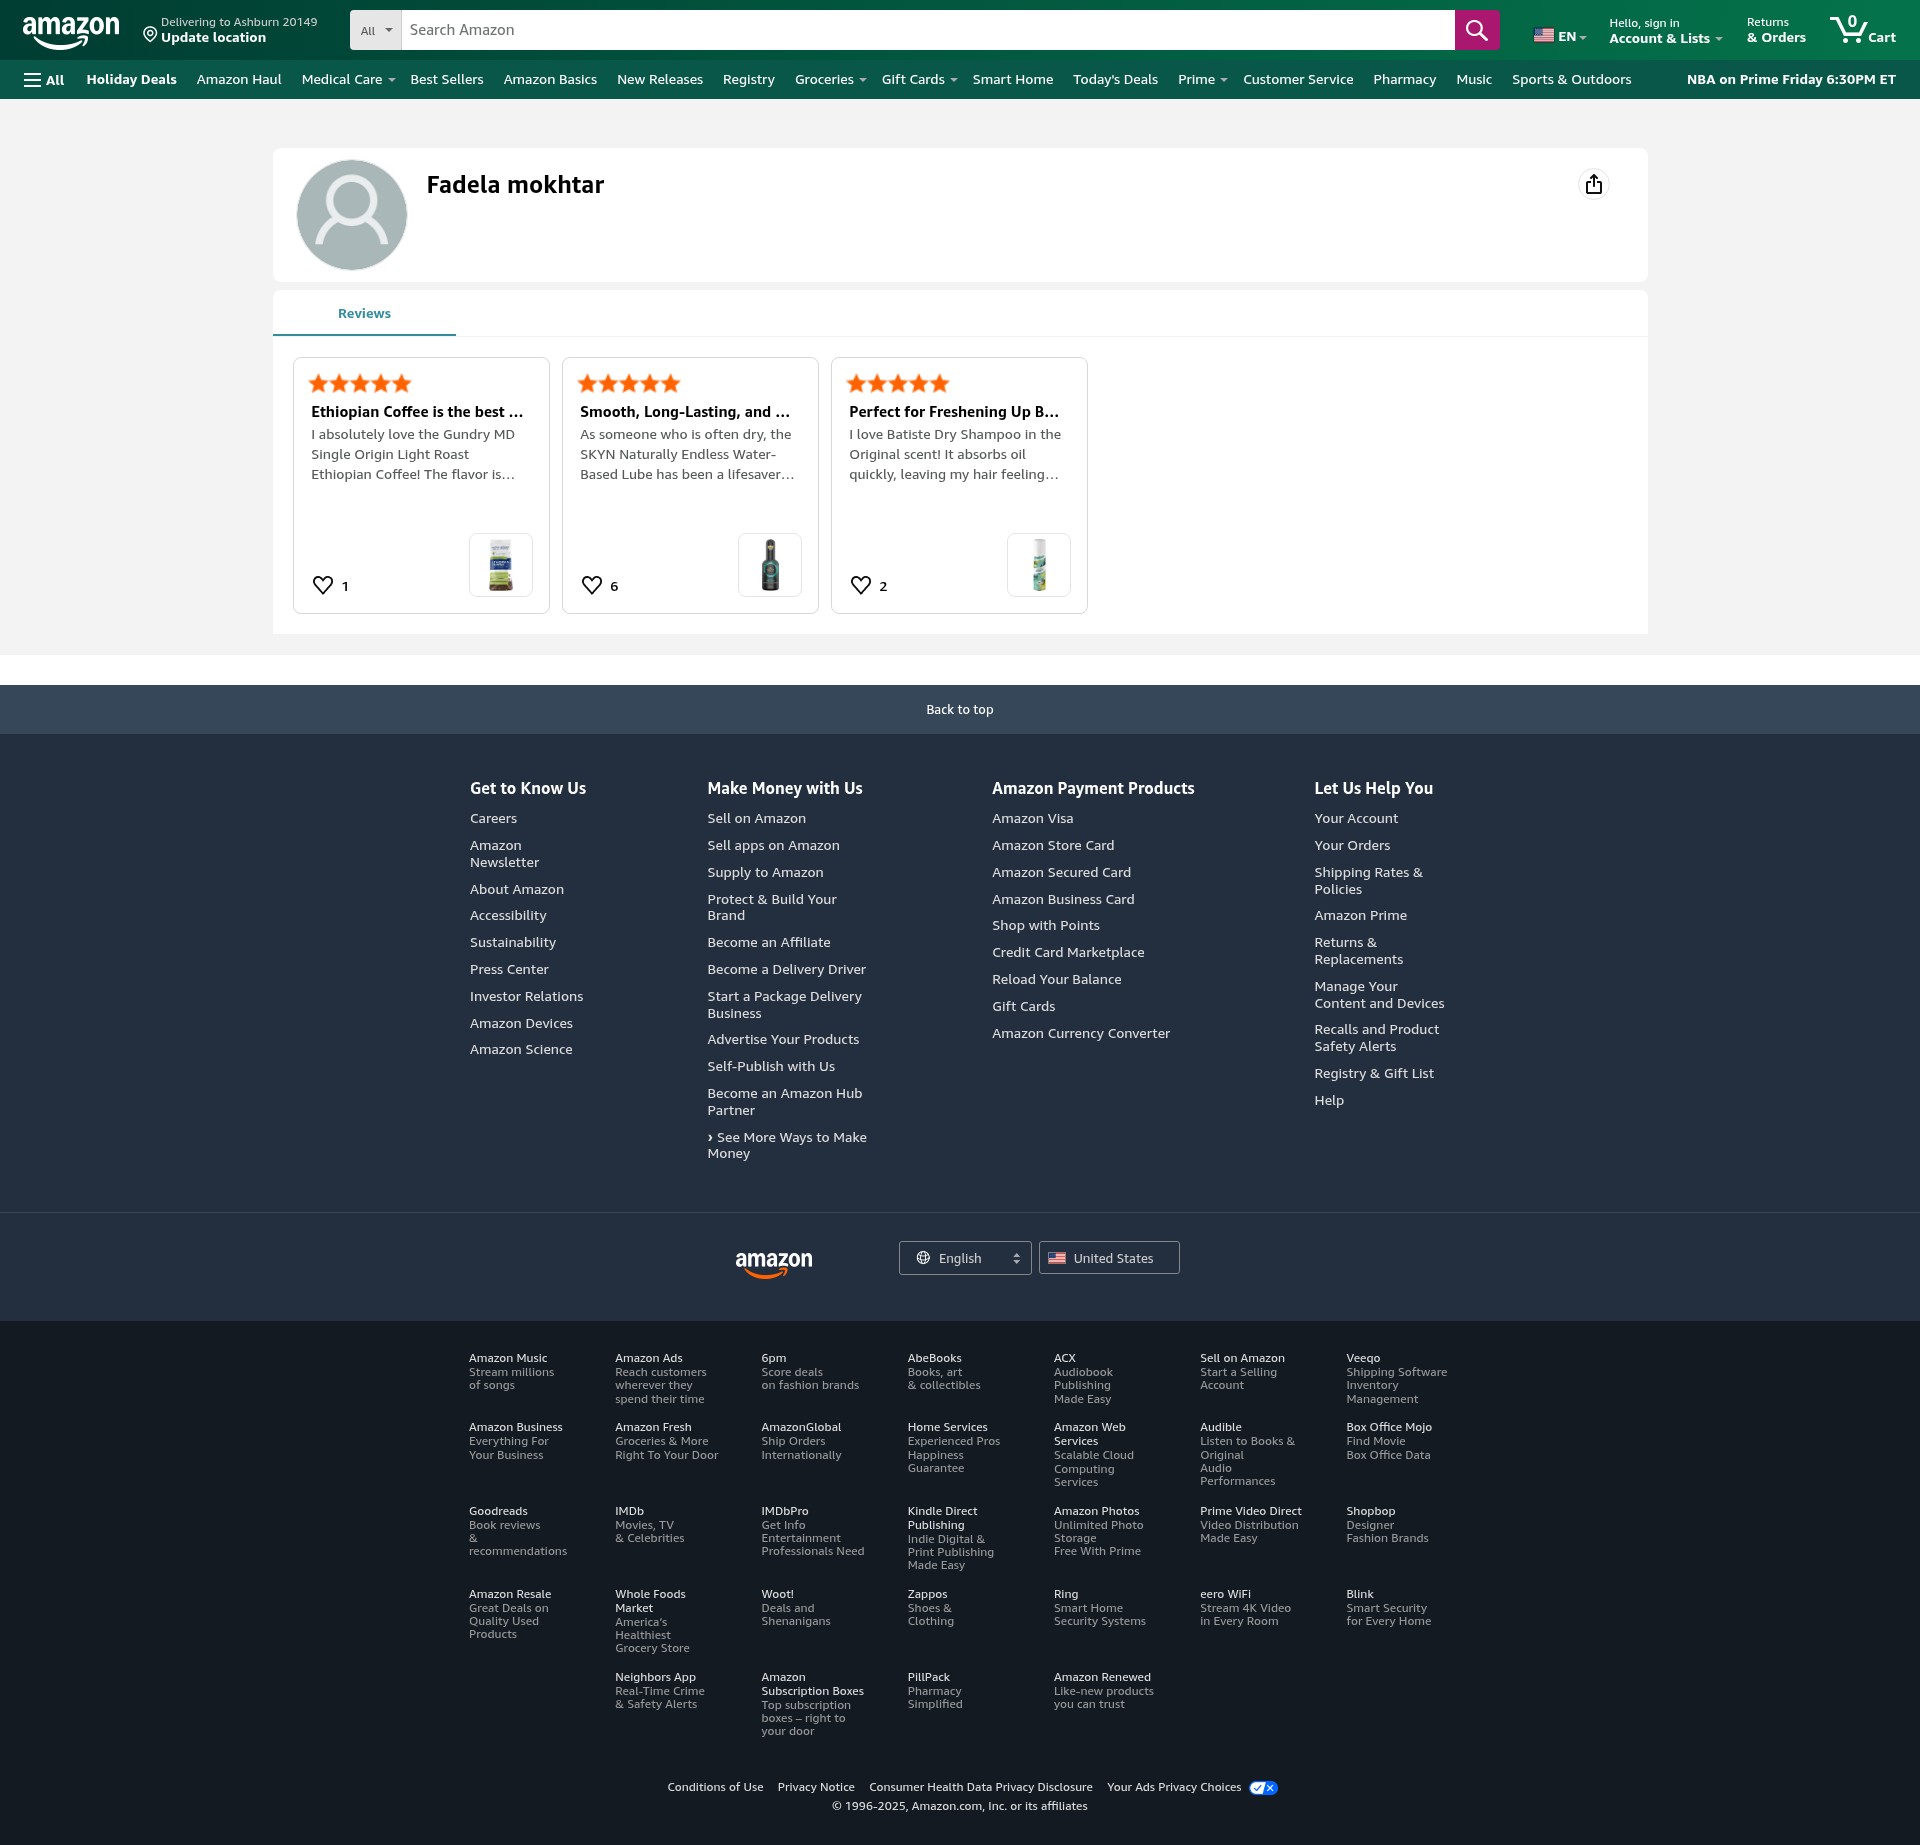Open Holiday Deals in nav bar
Image resolution: width=1920 pixels, height=1845 pixels.
(x=131, y=80)
